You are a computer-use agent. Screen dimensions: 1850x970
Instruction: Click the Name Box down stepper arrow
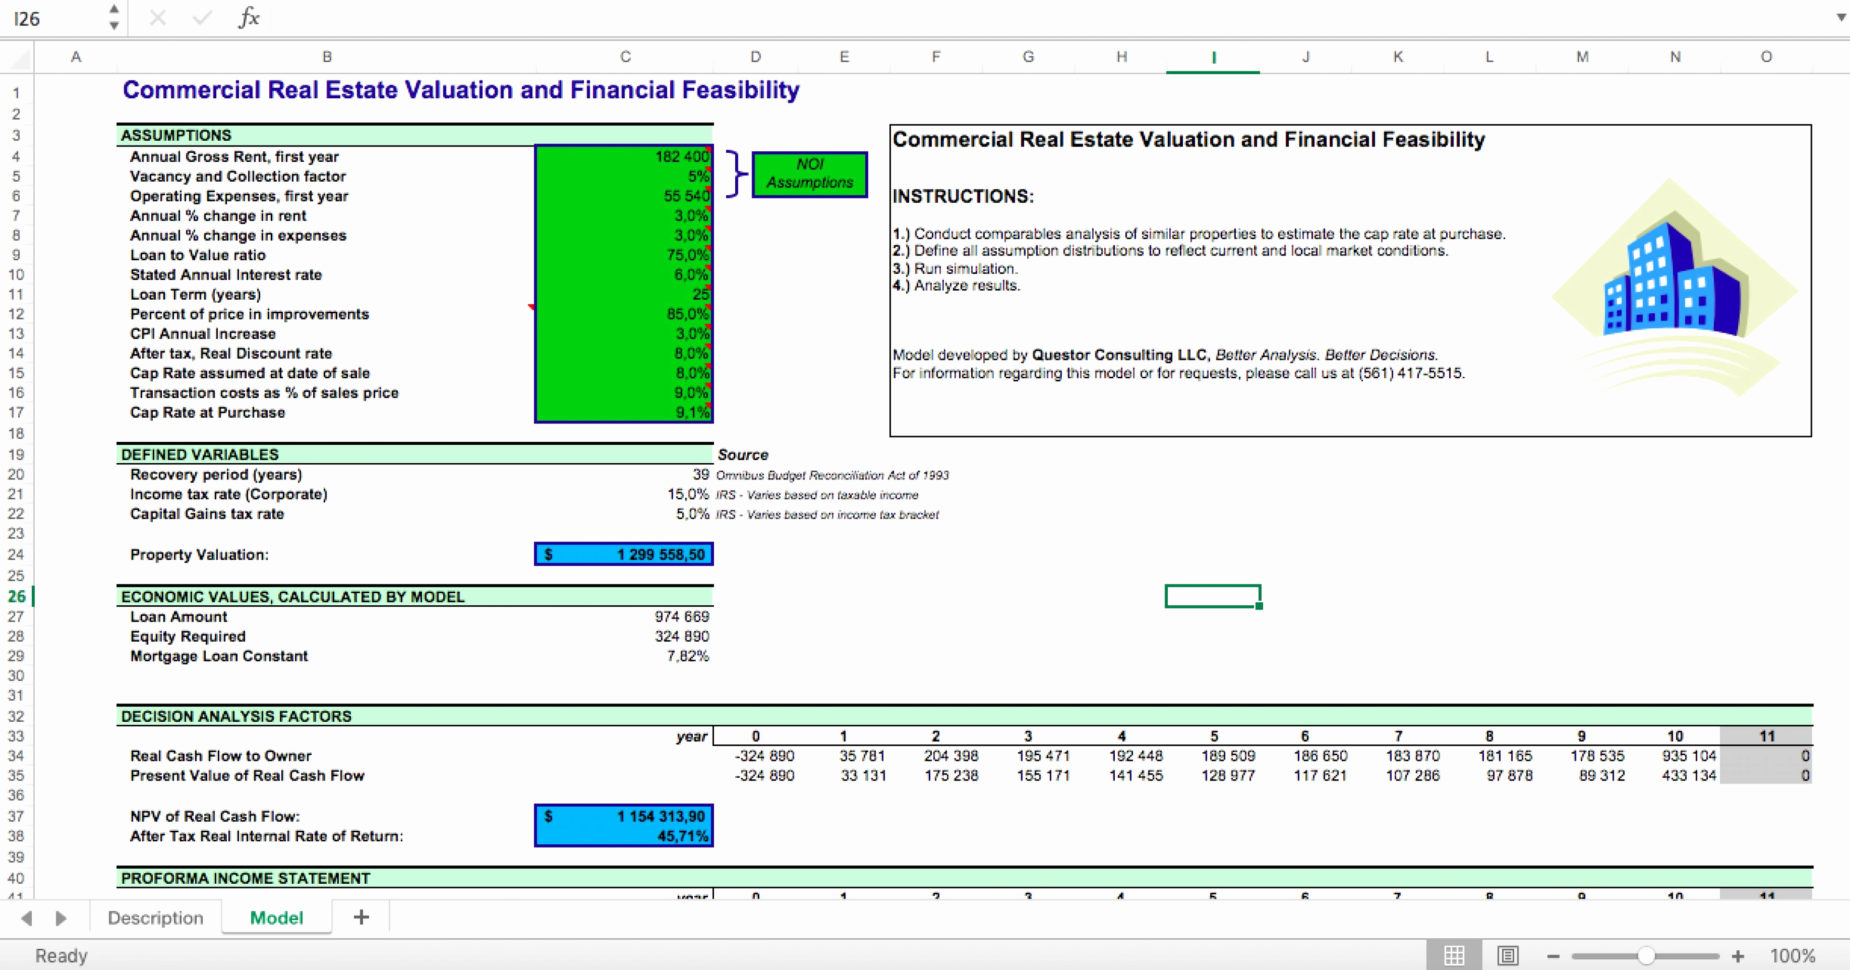click(x=114, y=24)
